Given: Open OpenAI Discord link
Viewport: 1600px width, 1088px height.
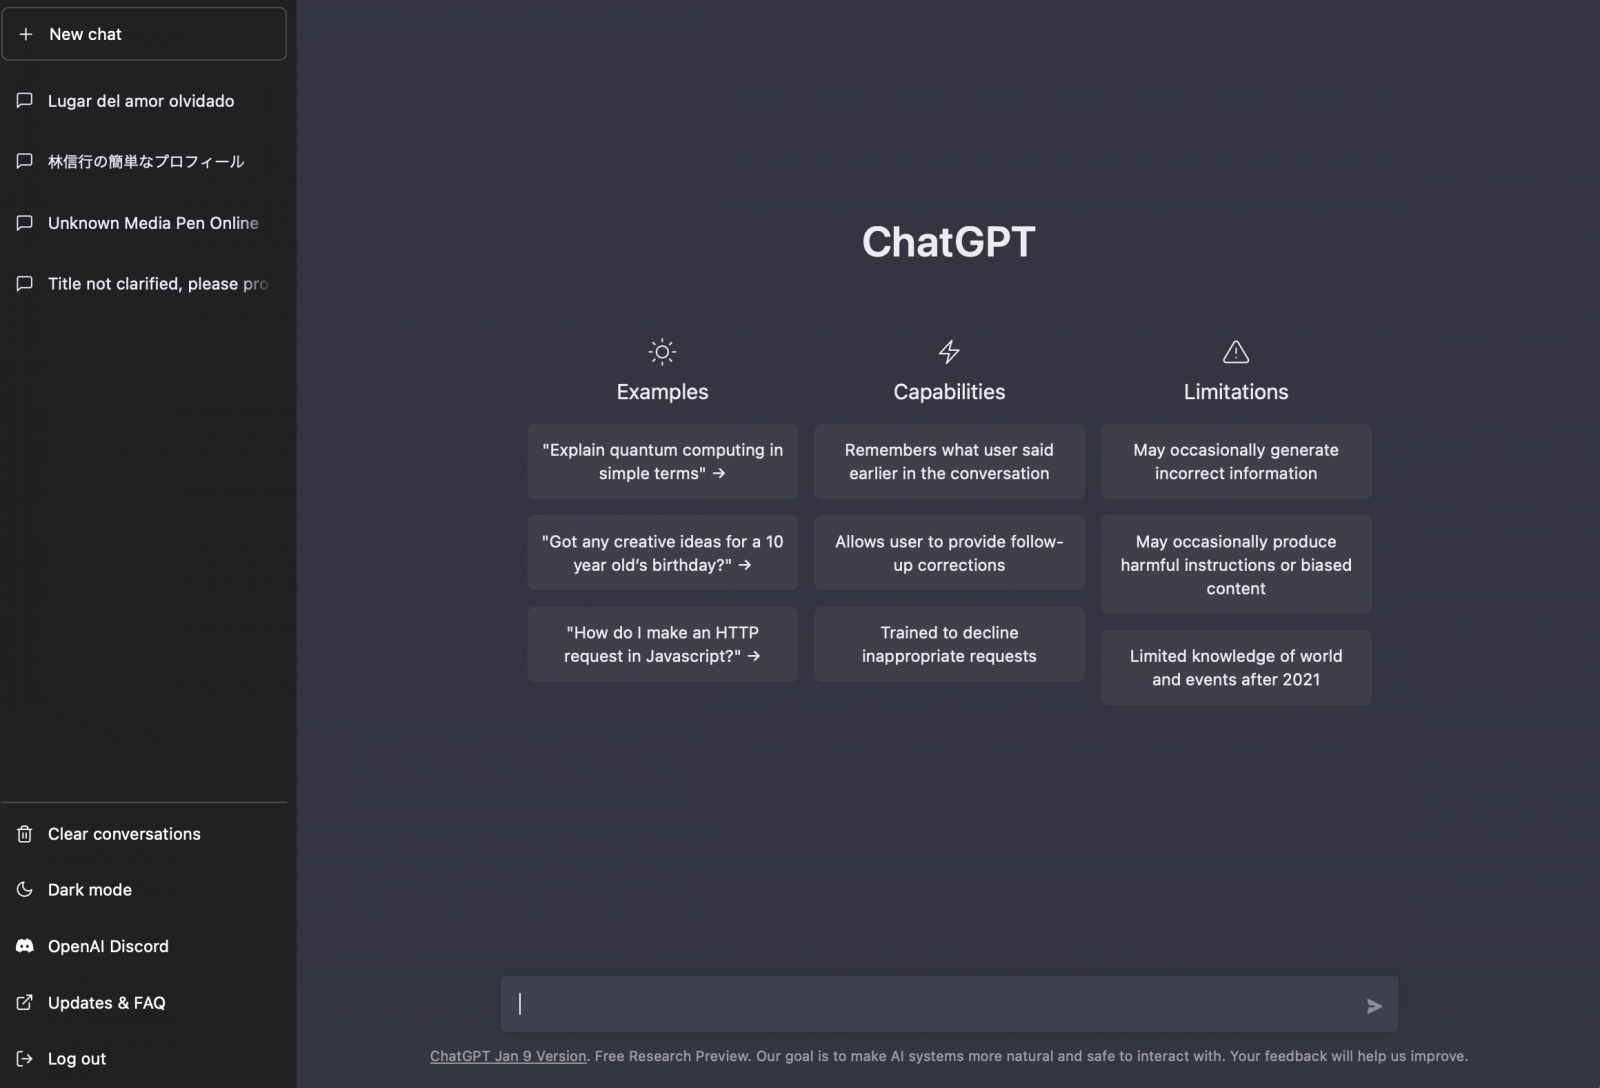Looking at the screenshot, I should pyautogui.click(x=144, y=946).
